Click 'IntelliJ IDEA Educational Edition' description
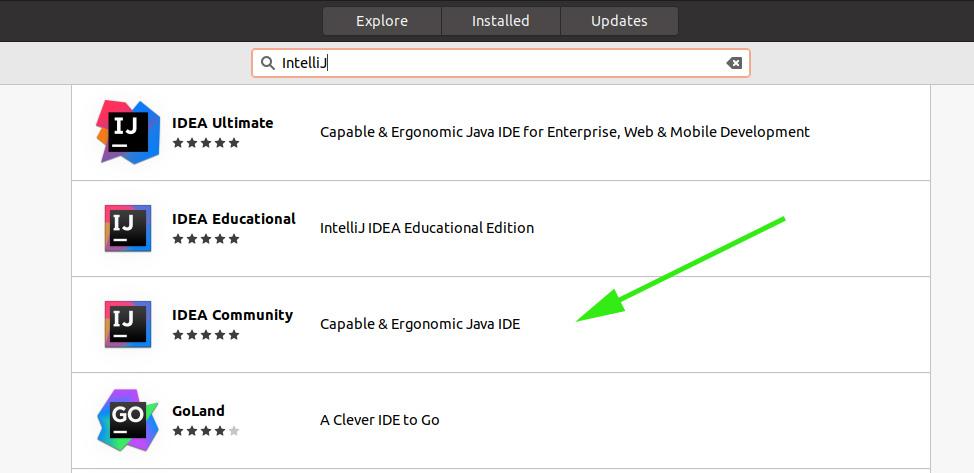Viewport: 974px width, 473px height. (x=427, y=228)
